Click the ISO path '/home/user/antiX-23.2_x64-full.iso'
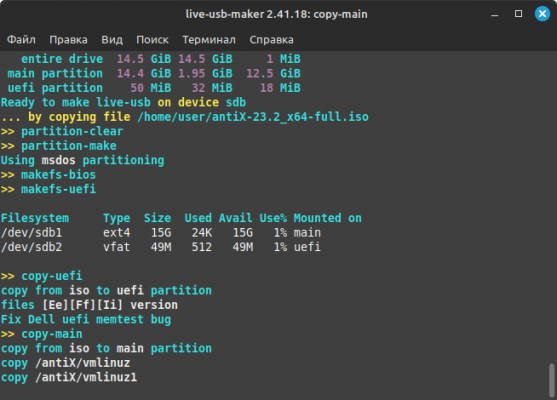This screenshot has width=557, height=400. [x=253, y=117]
